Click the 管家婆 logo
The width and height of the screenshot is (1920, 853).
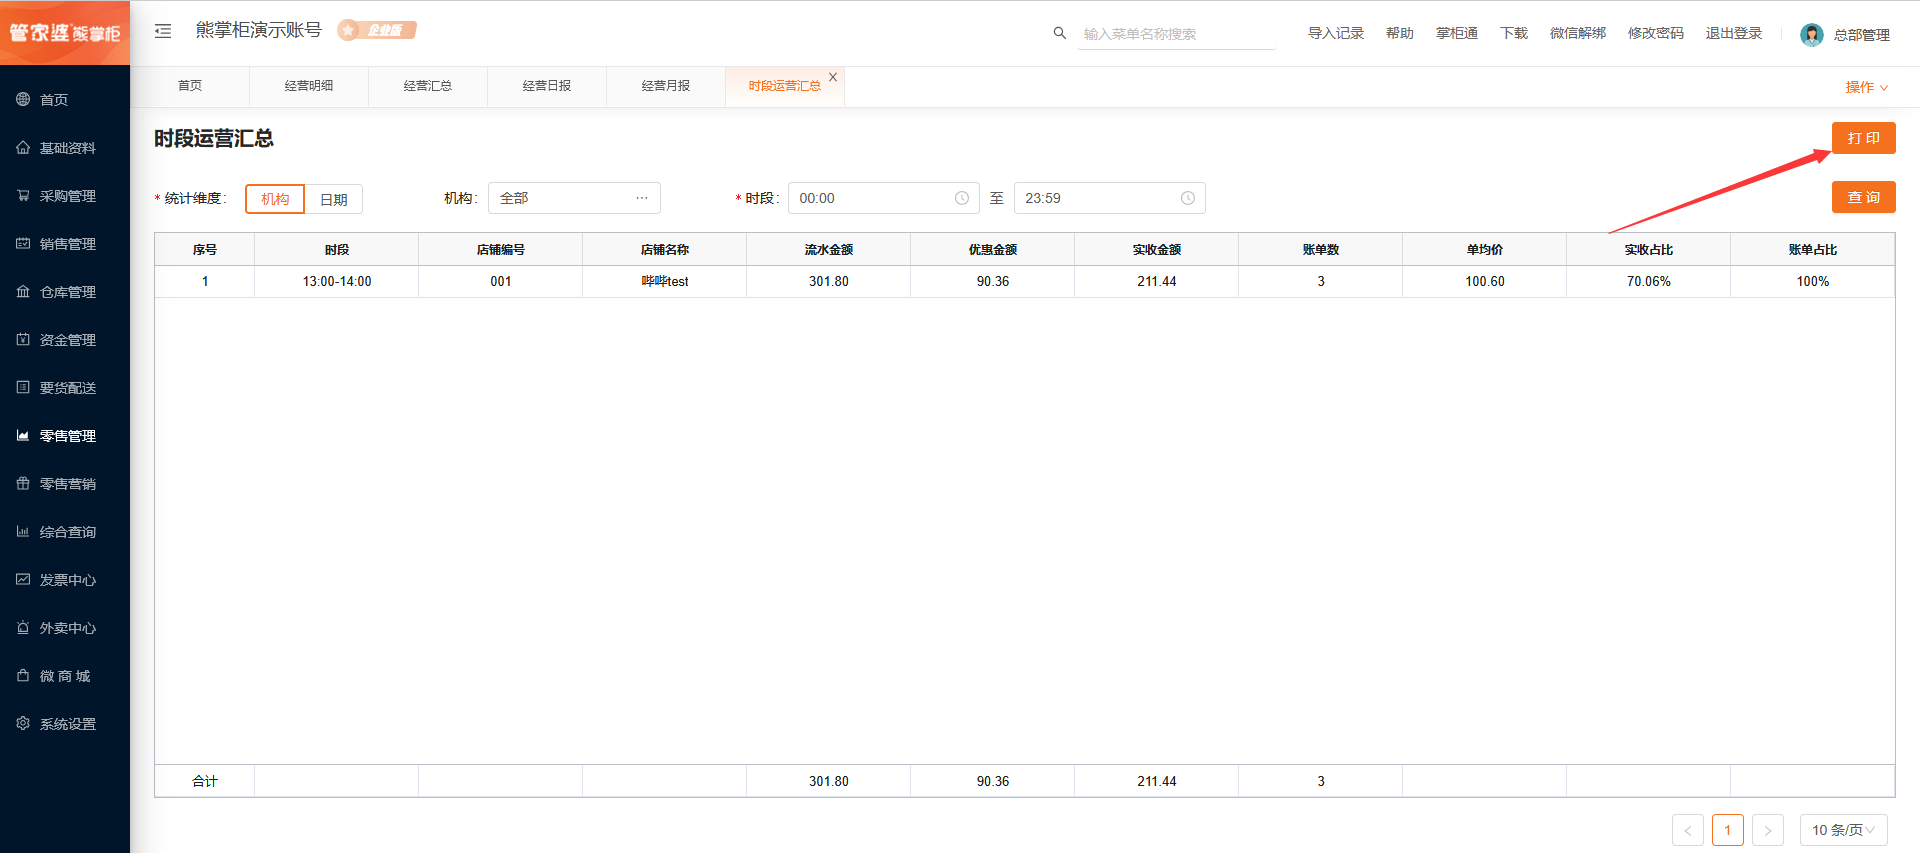coord(65,33)
